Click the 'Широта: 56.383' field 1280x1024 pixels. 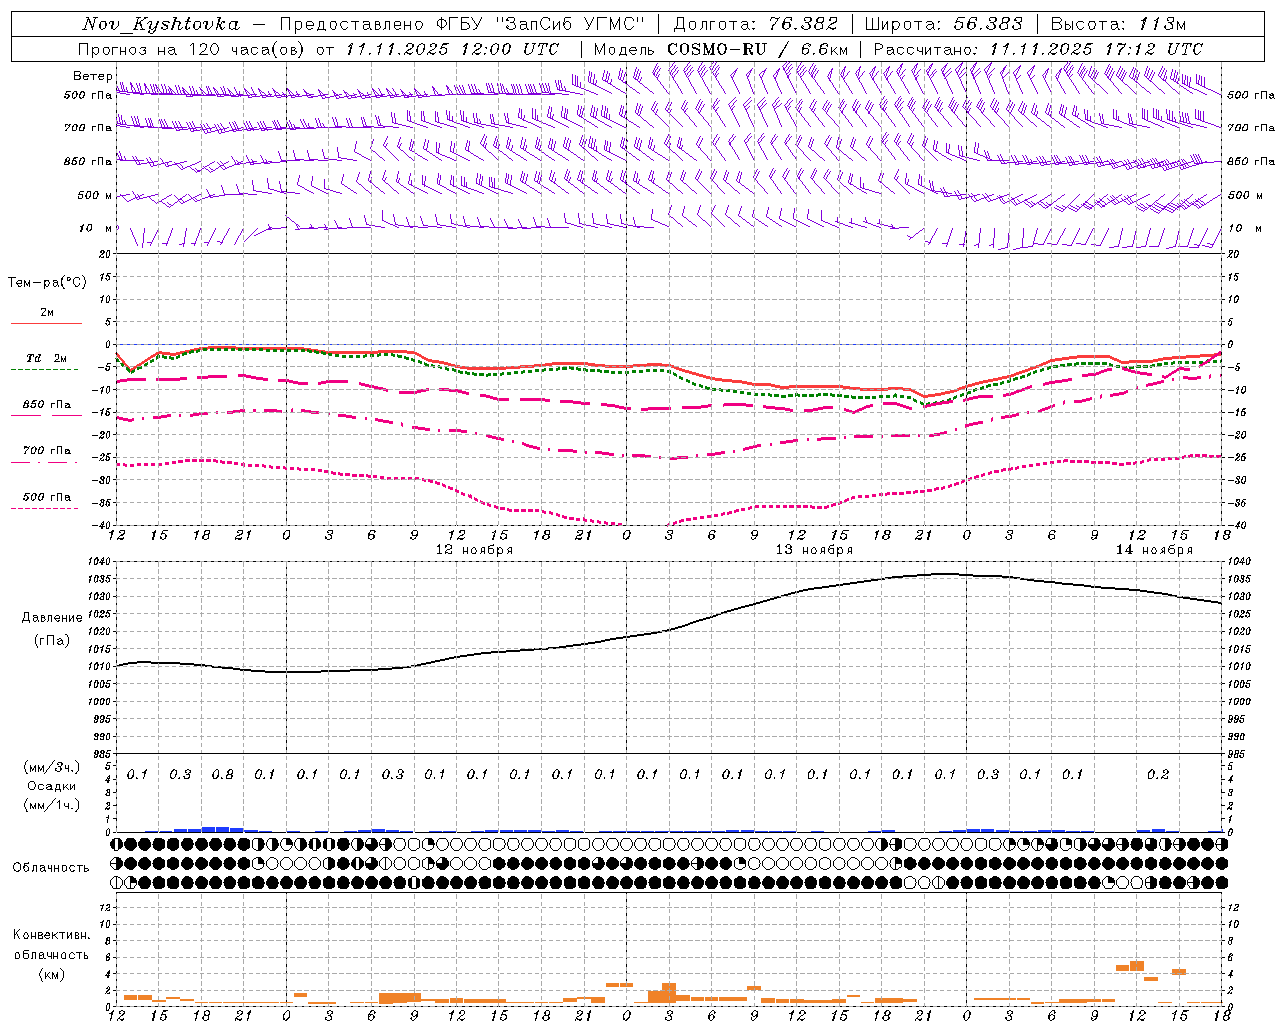pyautogui.click(x=943, y=24)
